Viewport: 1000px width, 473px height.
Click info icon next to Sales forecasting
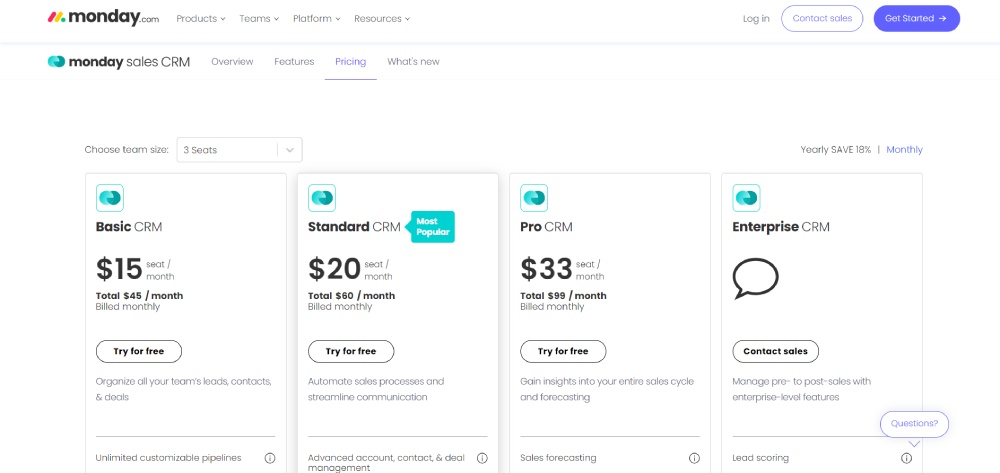694,458
